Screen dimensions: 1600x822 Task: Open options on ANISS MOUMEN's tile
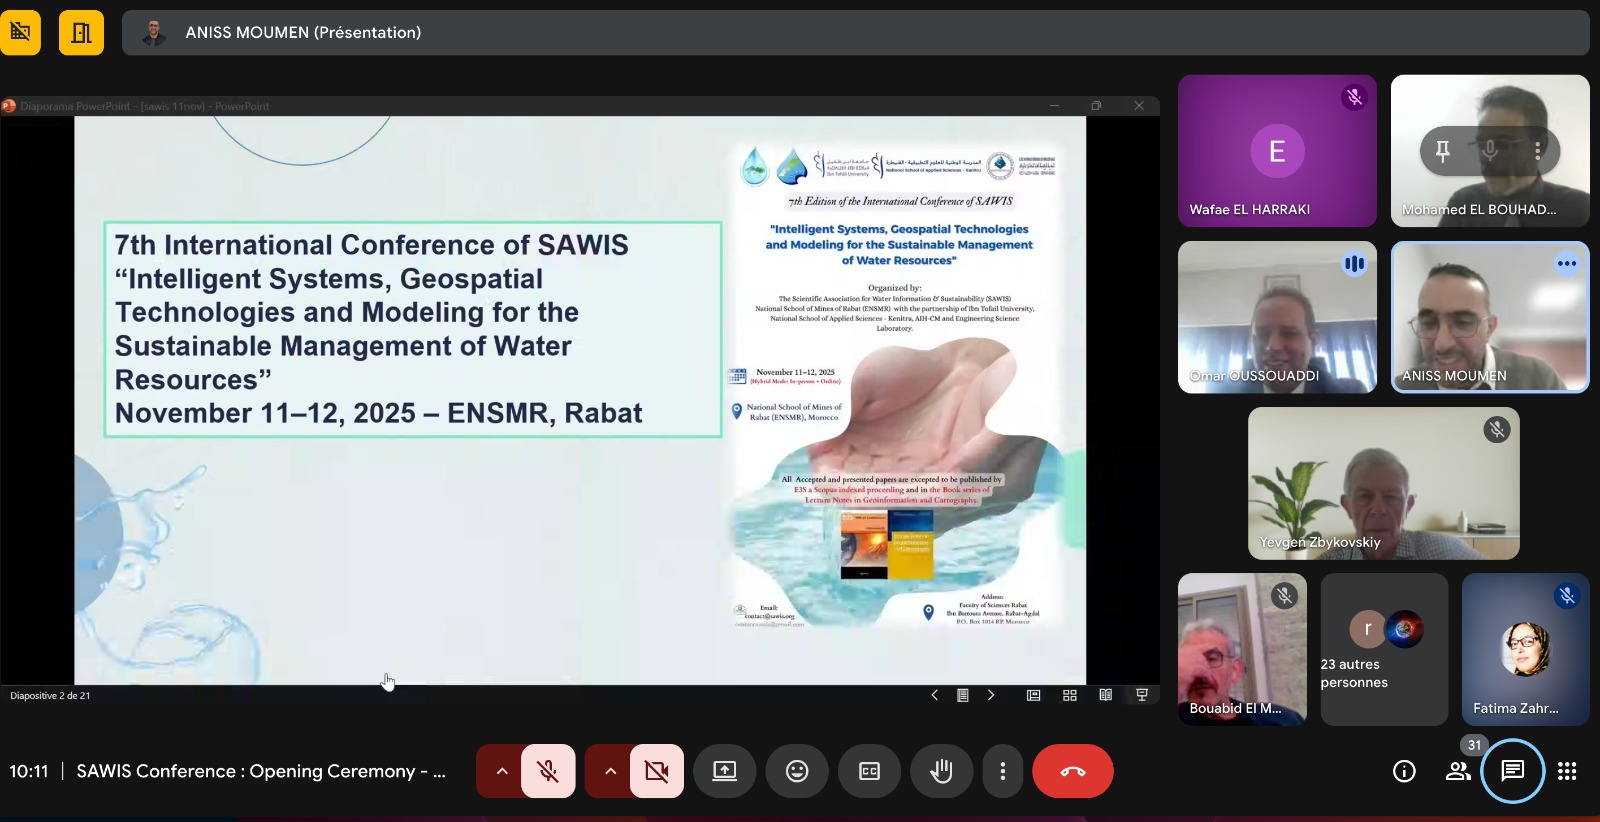[x=1566, y=264]
